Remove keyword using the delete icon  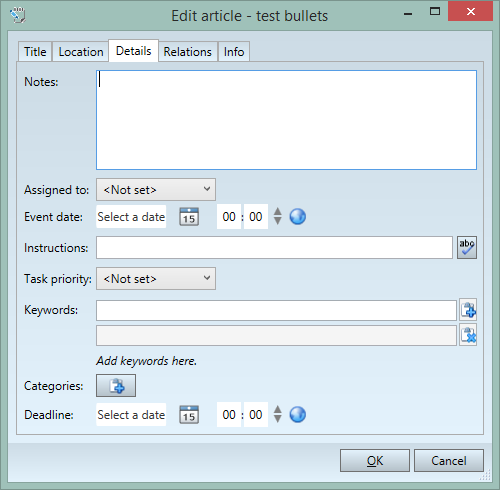point(468,335)
